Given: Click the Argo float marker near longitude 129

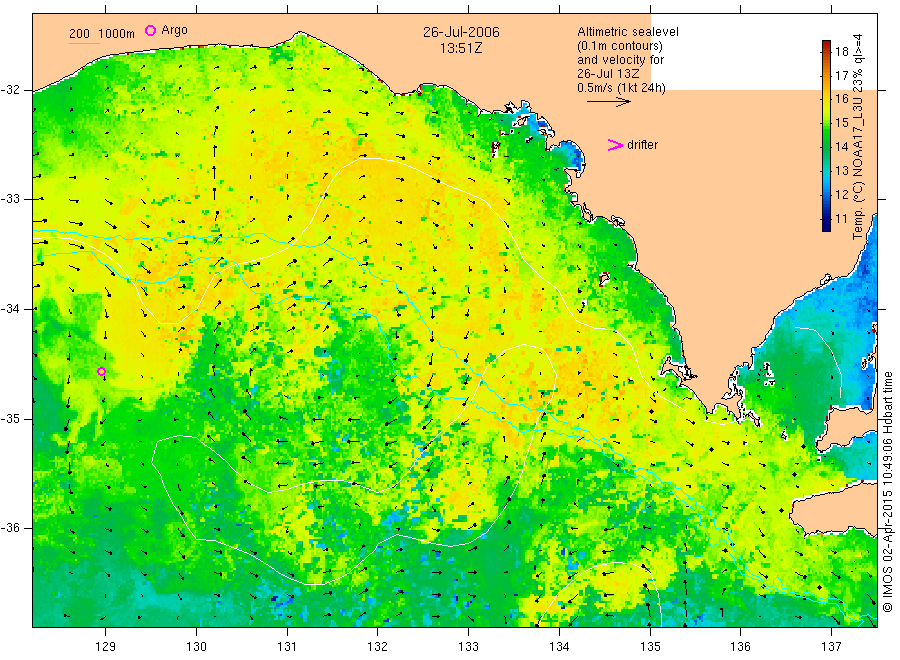Looking at the screenshot, I should (102, 371).
